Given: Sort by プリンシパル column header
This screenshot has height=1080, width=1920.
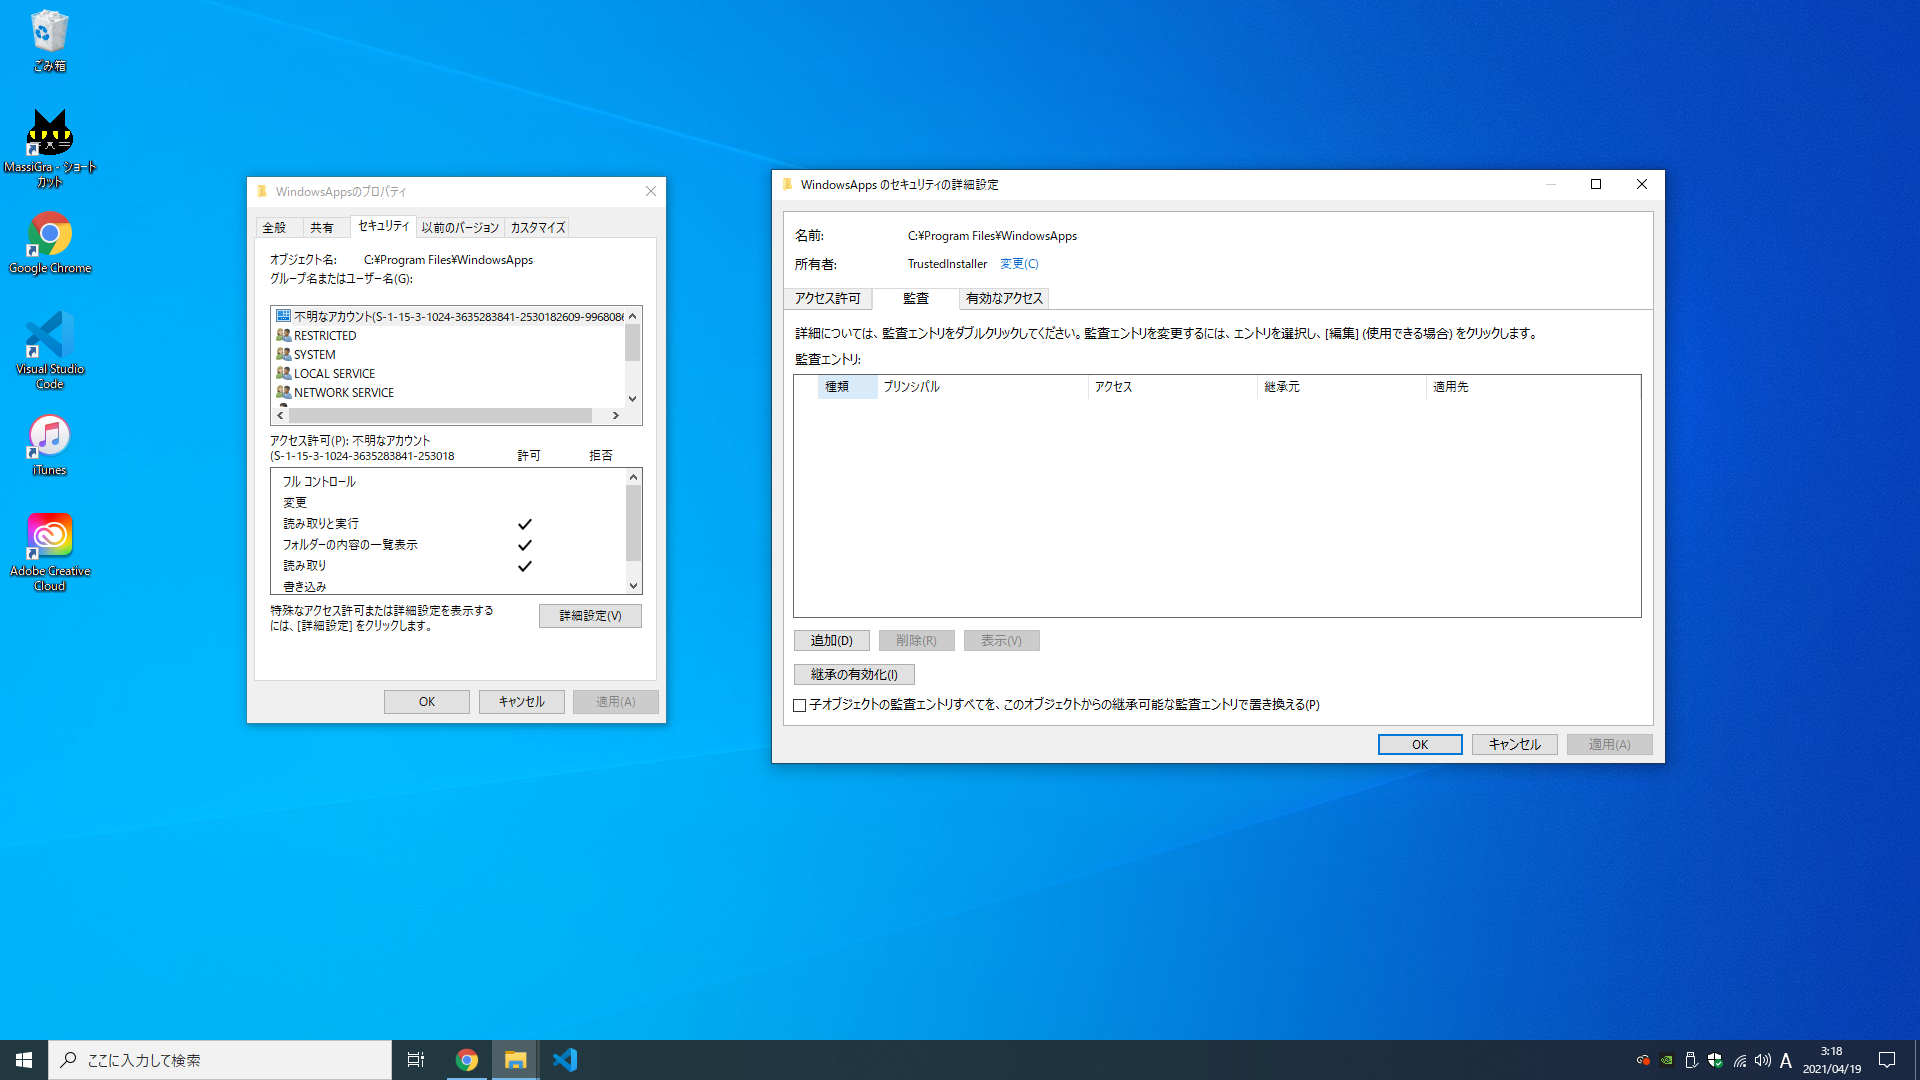Looking at the screenshot, I should 982,387.
